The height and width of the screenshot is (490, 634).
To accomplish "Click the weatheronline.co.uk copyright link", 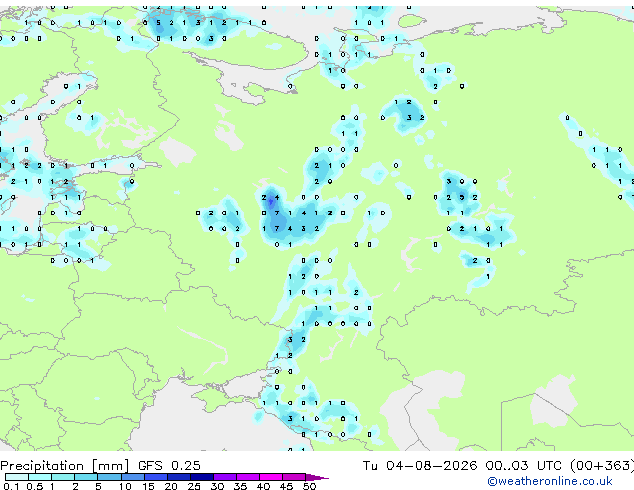I will coord(550,481).
